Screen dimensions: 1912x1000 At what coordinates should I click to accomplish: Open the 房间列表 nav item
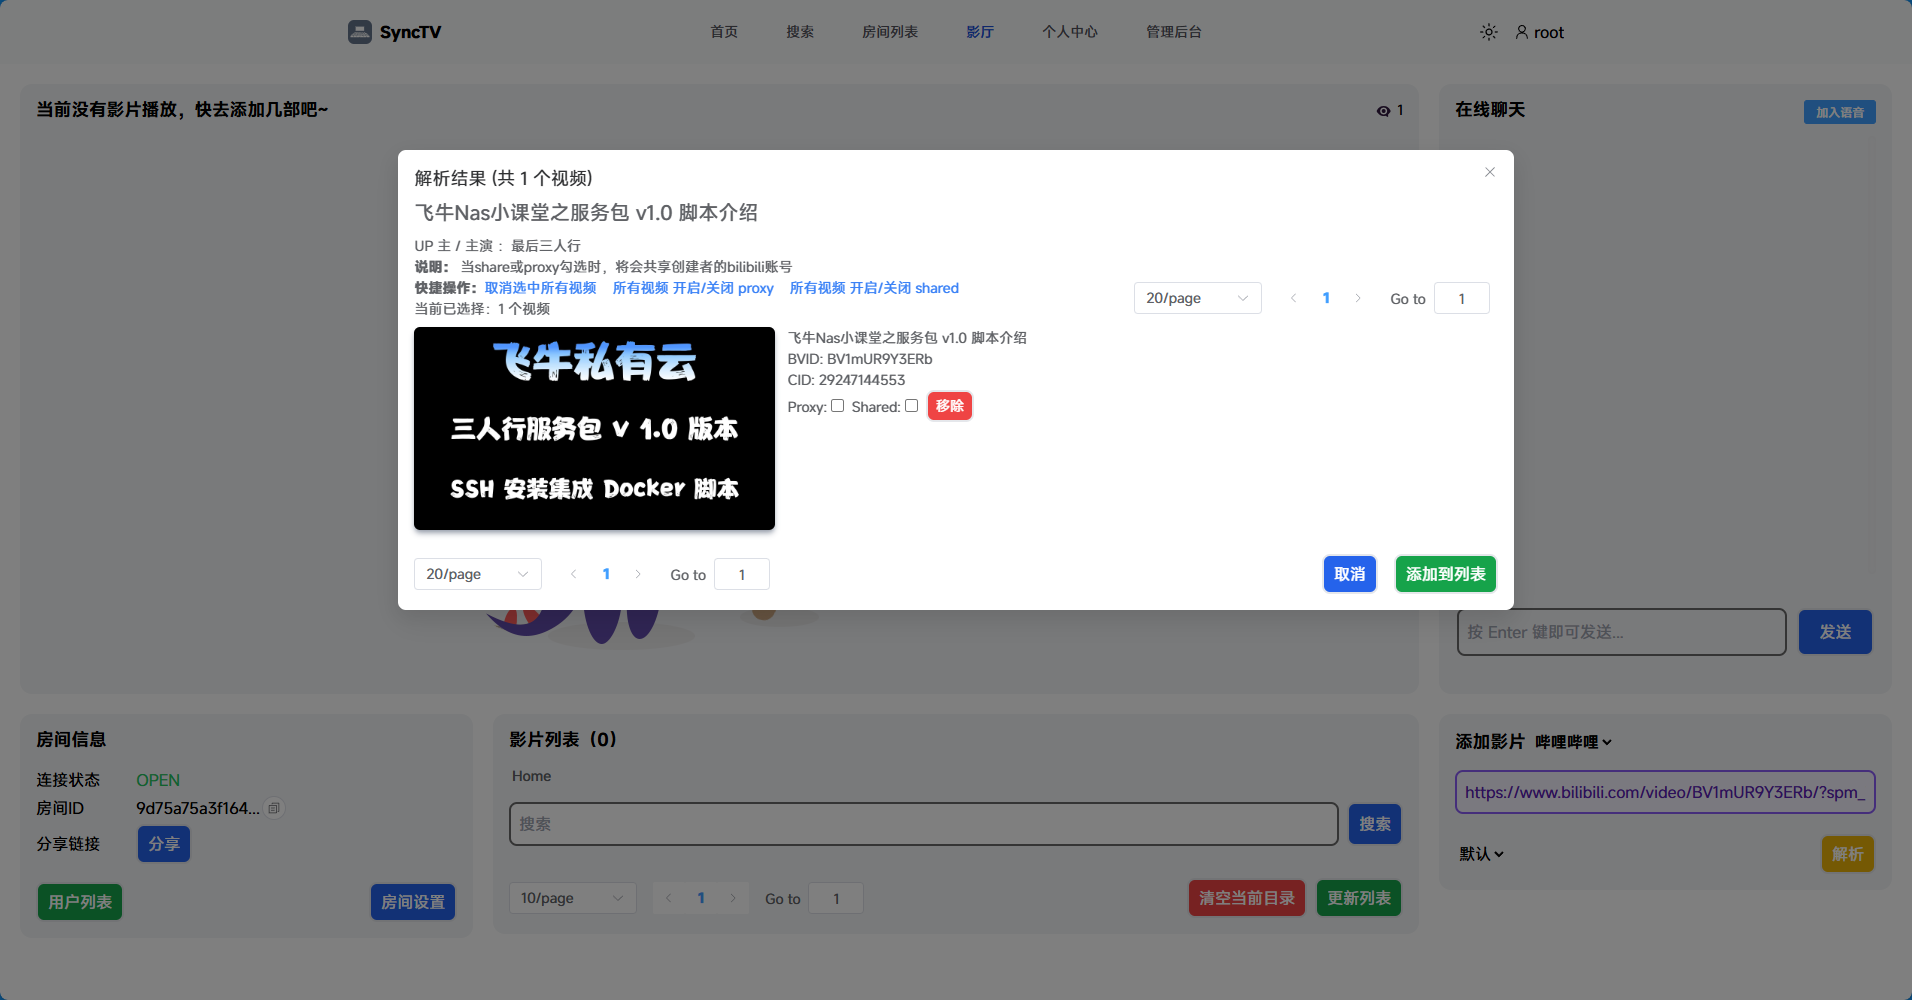[890, 32]
